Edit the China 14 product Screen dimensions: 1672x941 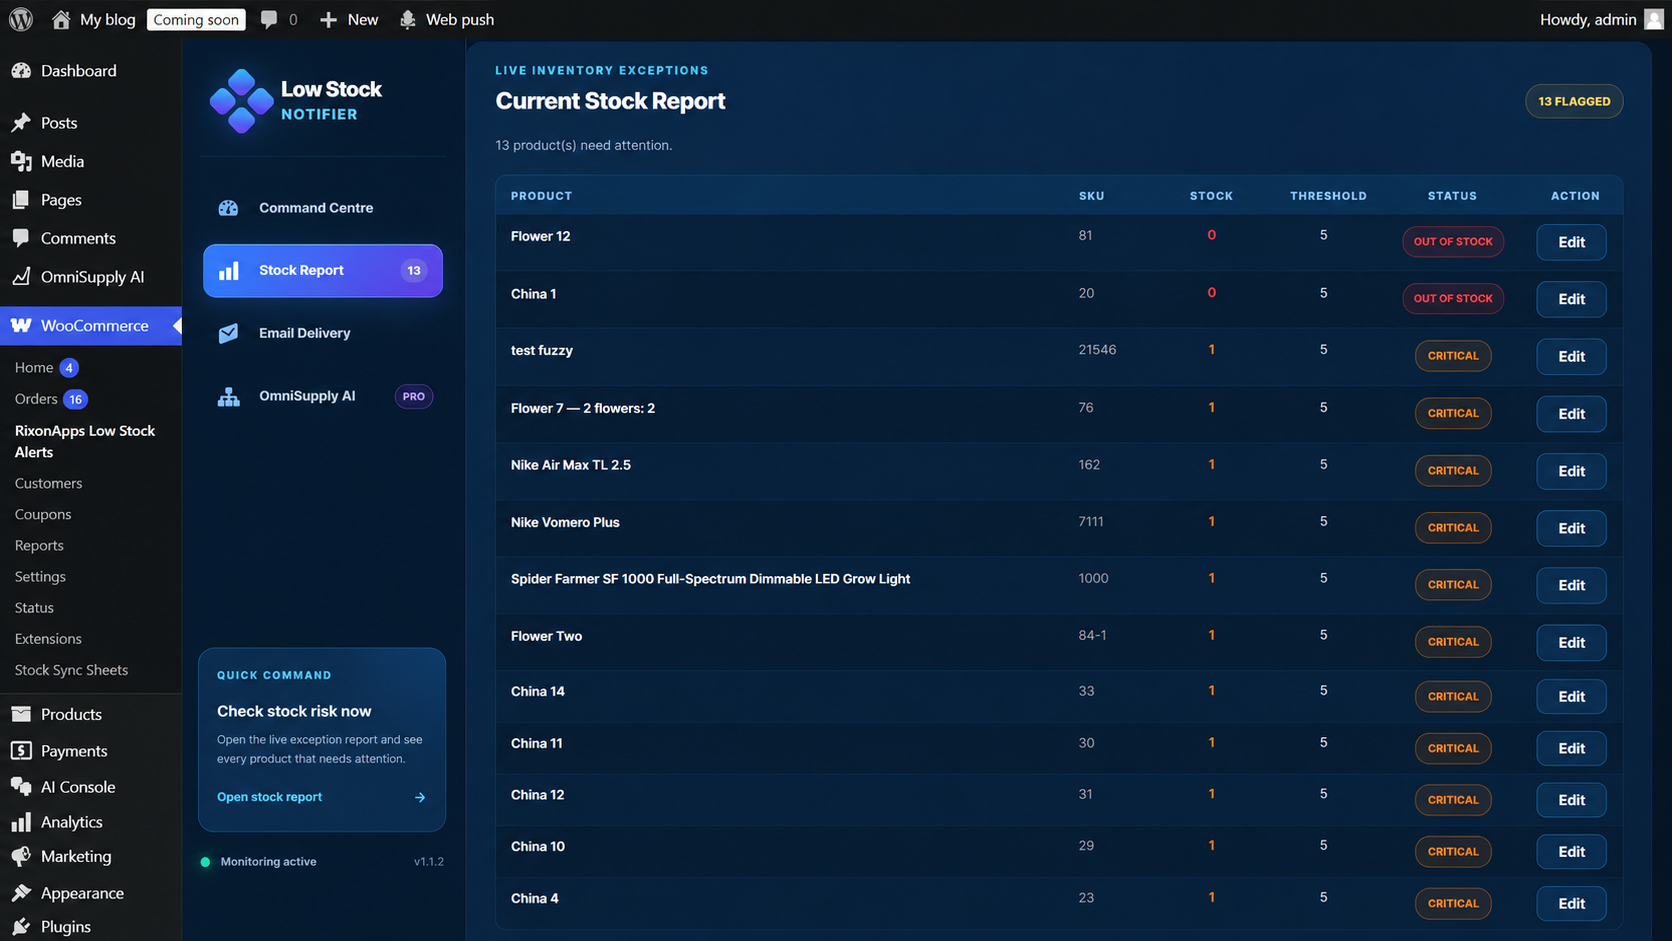[x=1571, y=696]
